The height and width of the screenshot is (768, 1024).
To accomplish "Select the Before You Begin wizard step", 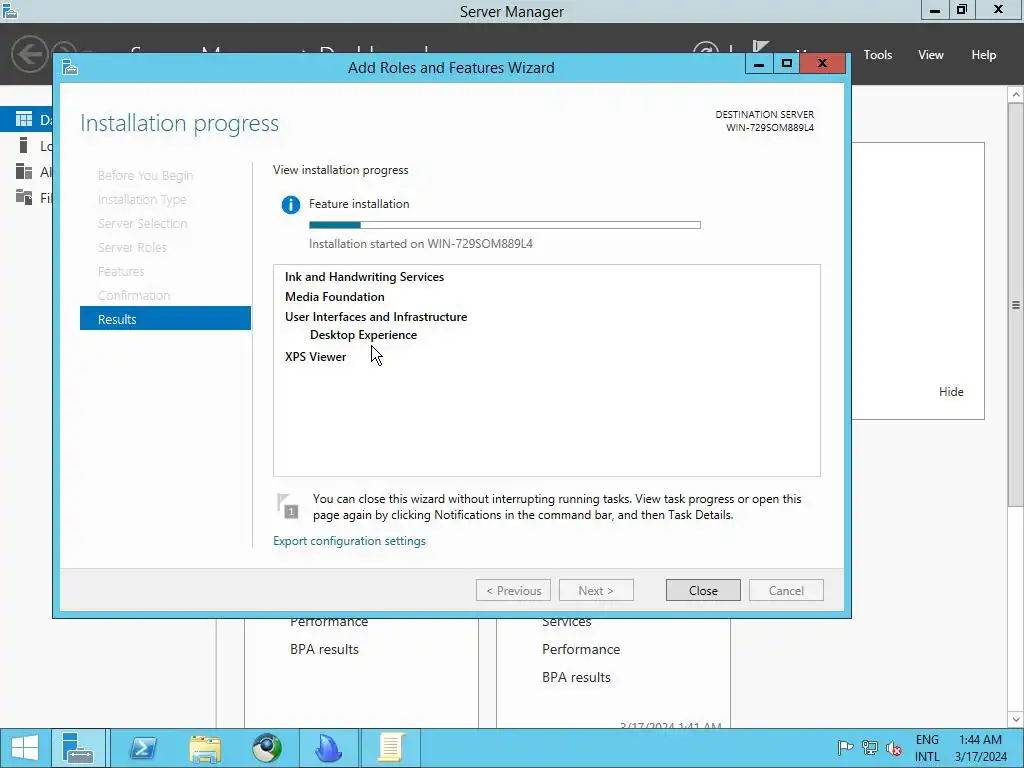I will pyautogui.click(x=145, y=176).
